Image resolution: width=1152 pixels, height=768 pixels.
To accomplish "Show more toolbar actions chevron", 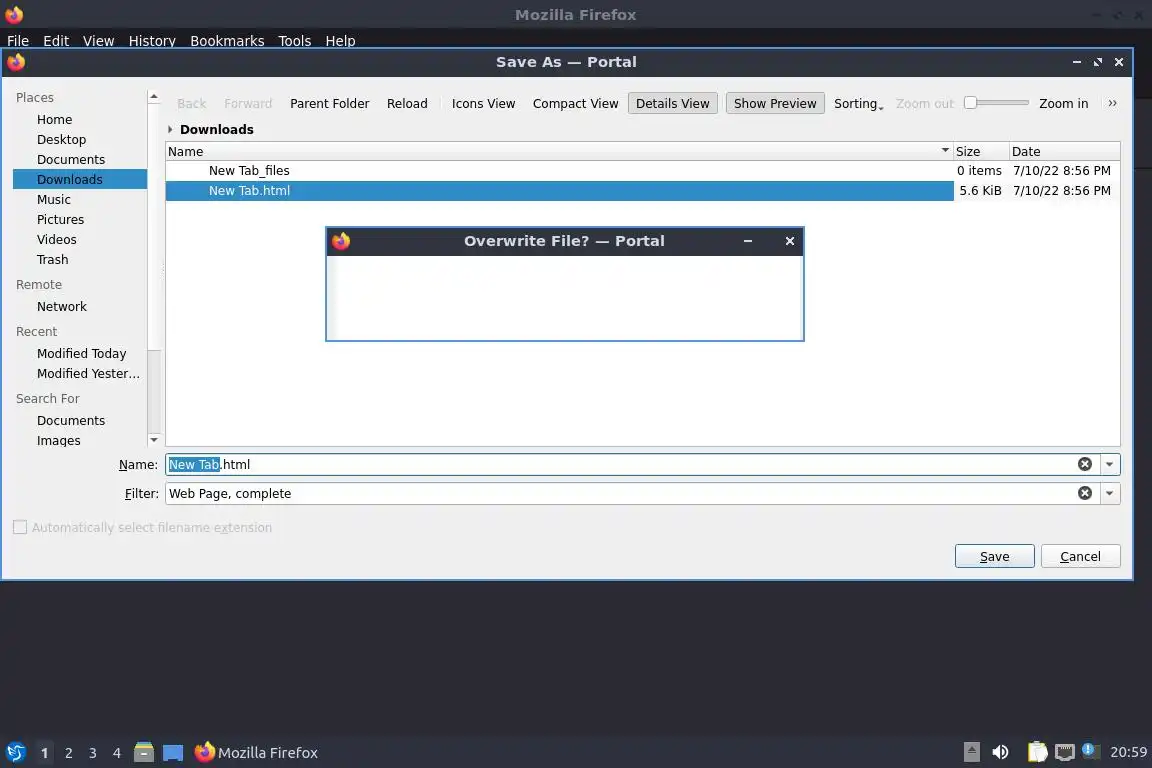I will [x=1112, y=104].
